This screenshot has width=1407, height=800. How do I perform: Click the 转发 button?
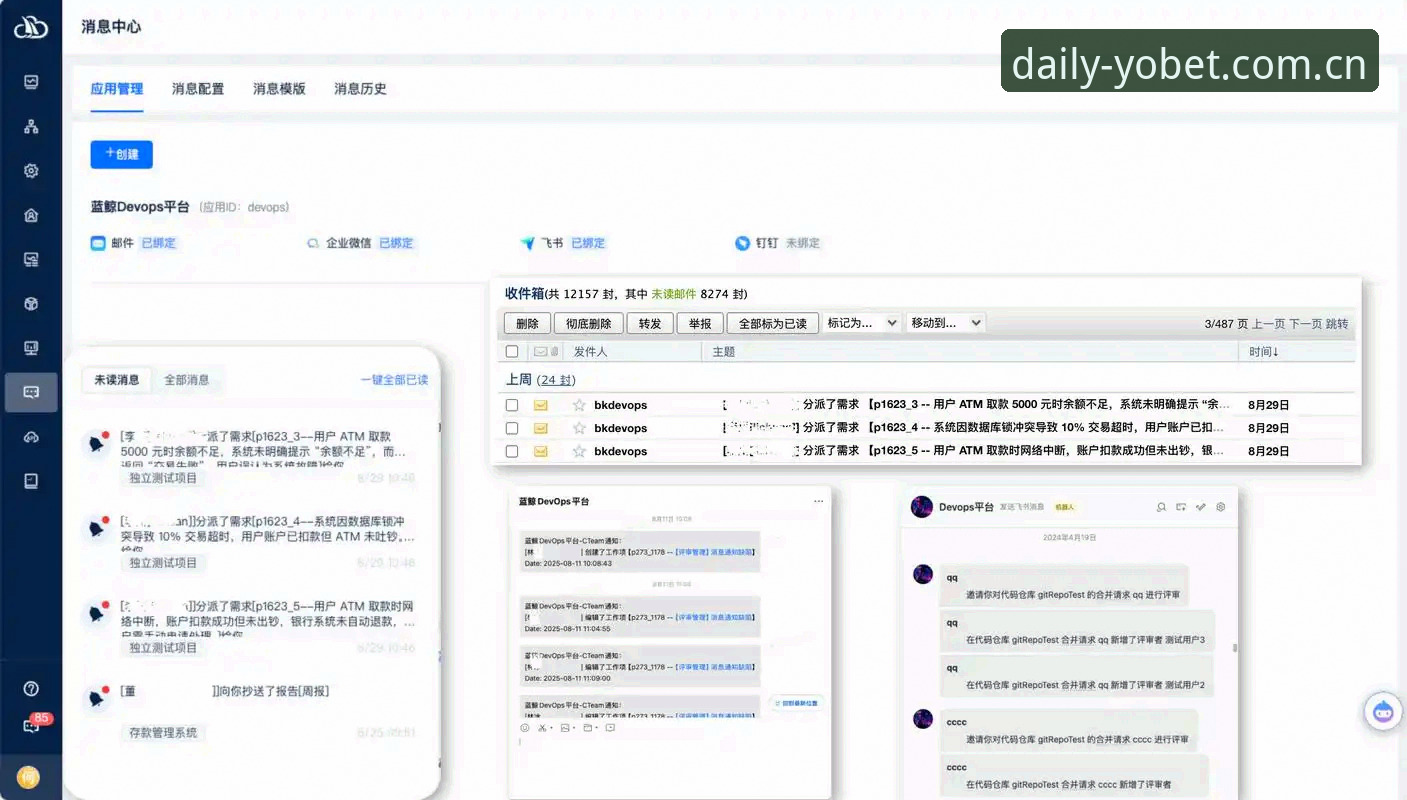click(x=650, y=324)
